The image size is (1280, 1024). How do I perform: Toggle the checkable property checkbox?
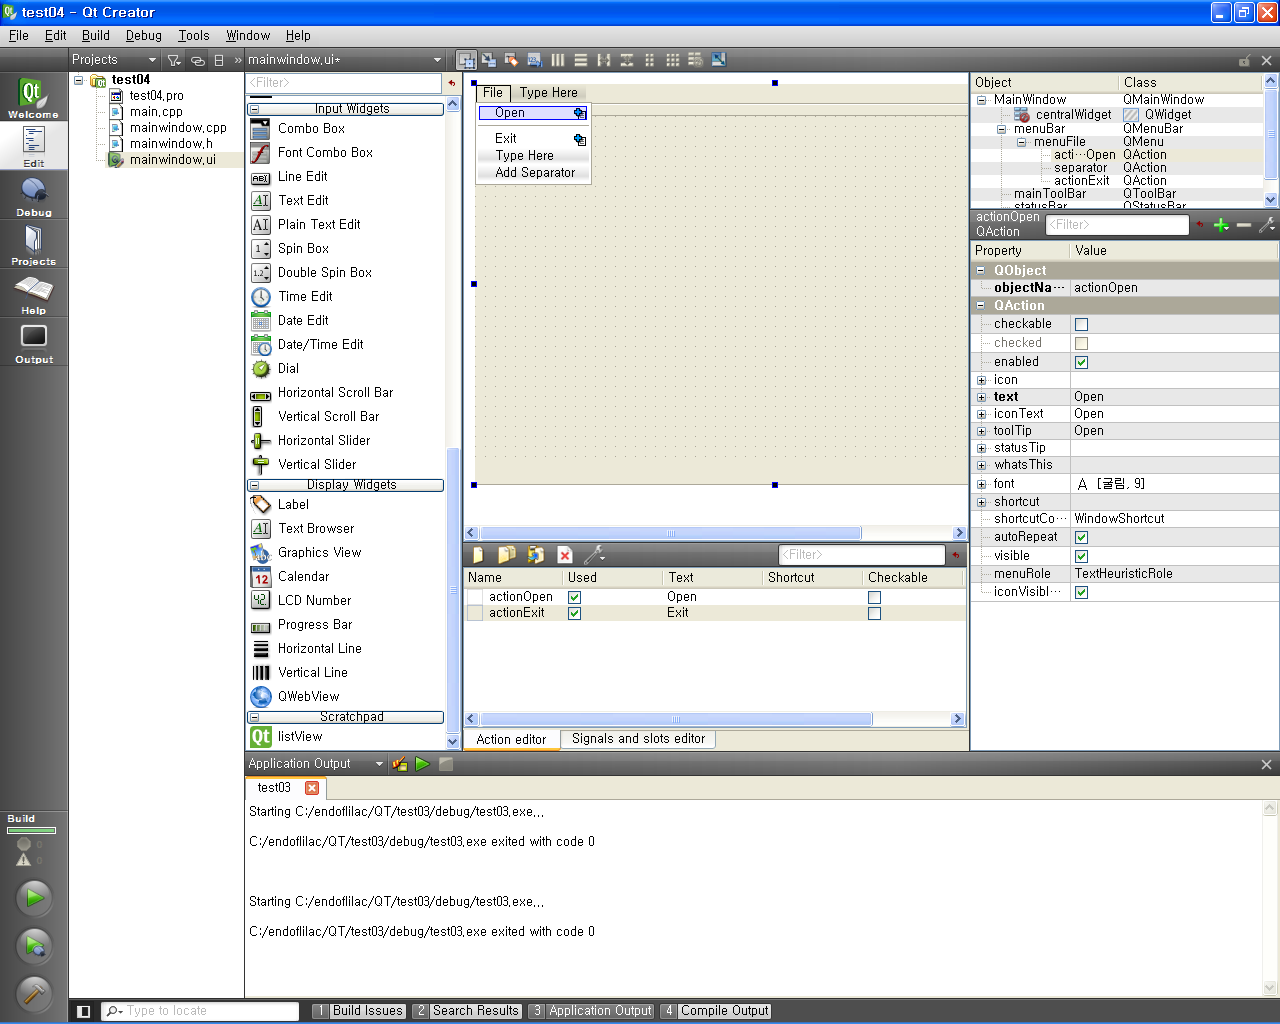1081,324
